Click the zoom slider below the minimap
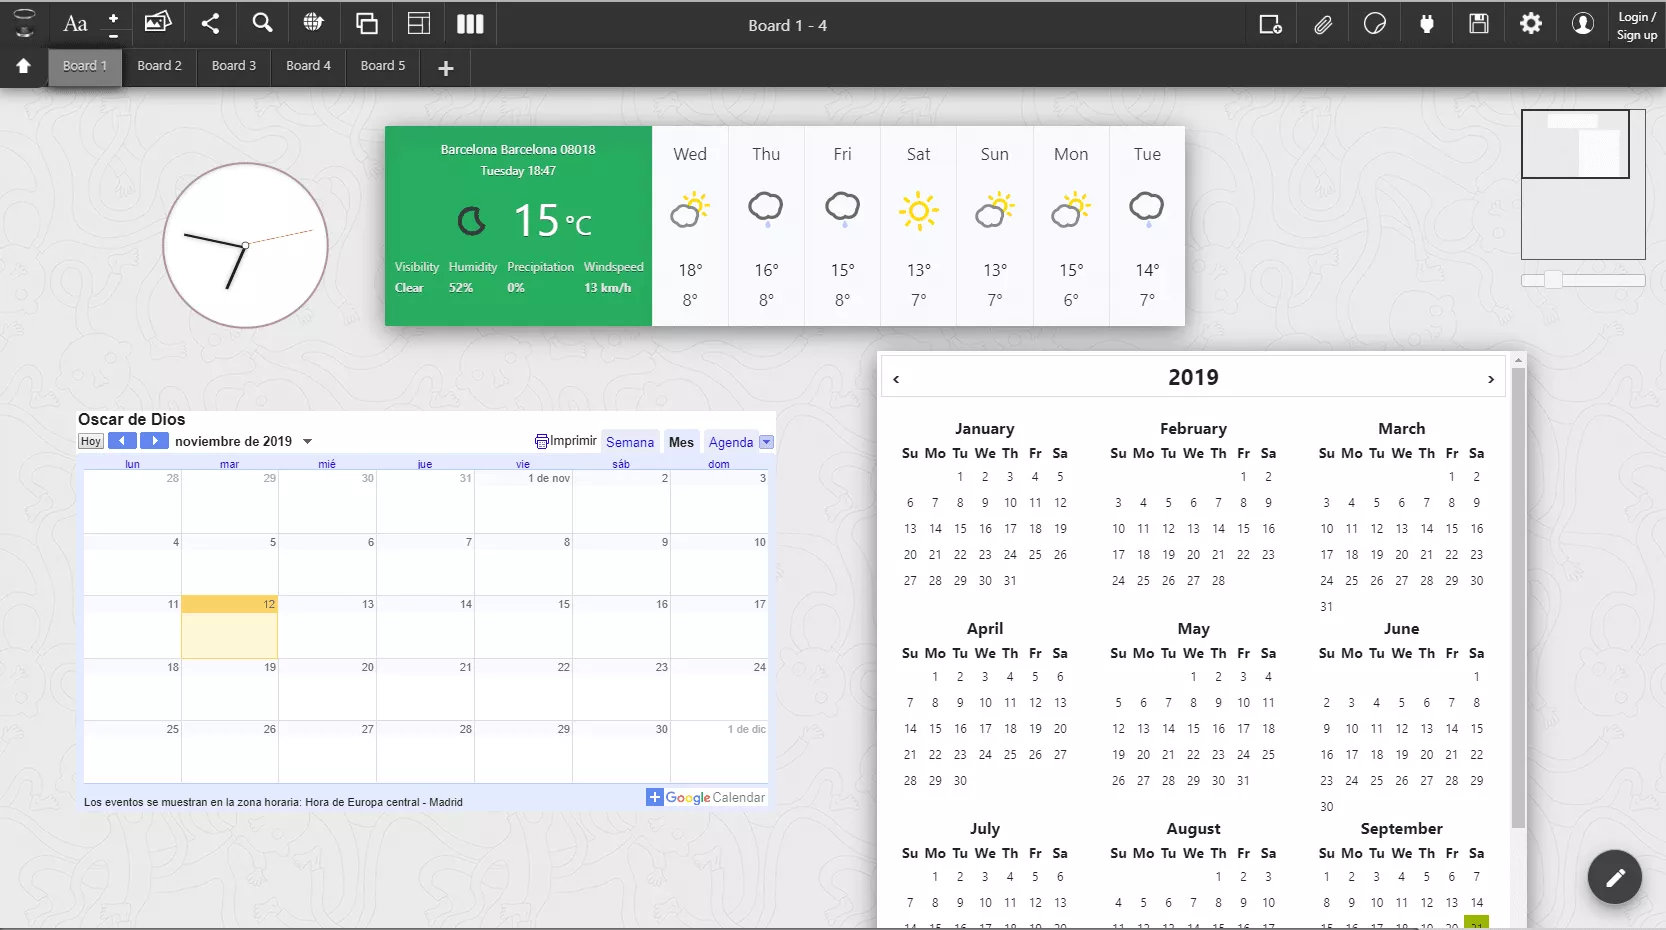Screen dimensions: 1666x930 click(x=1553, y=281)
